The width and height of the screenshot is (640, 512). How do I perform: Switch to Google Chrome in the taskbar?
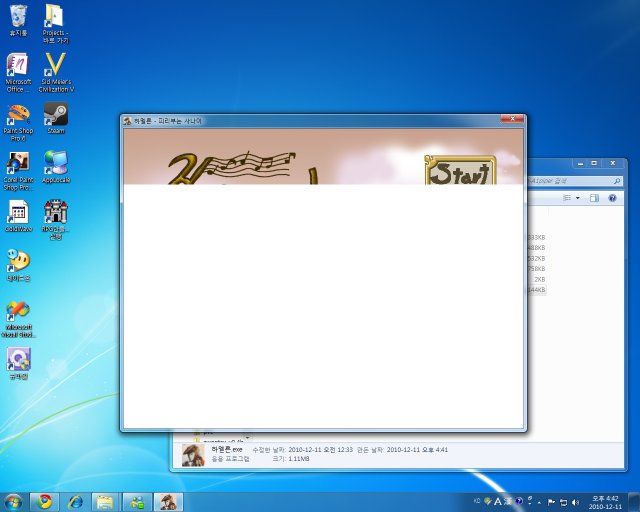pyautogui.click(x=44, y=502)
